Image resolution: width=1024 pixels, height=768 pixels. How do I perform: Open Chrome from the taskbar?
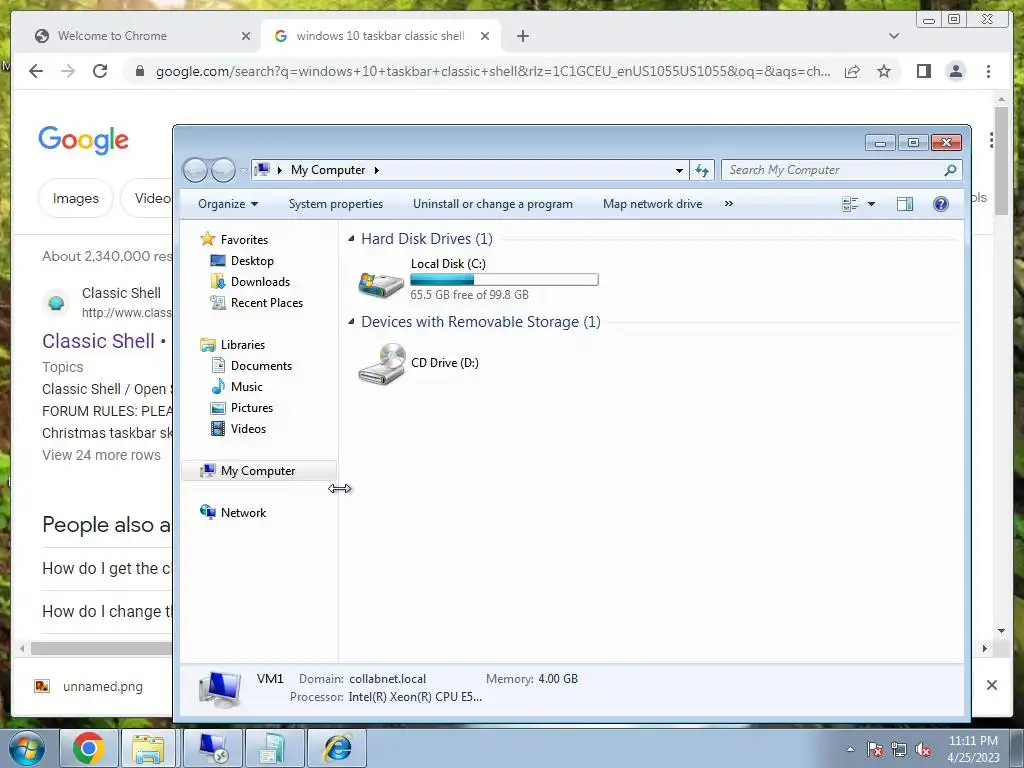(88, 748)
